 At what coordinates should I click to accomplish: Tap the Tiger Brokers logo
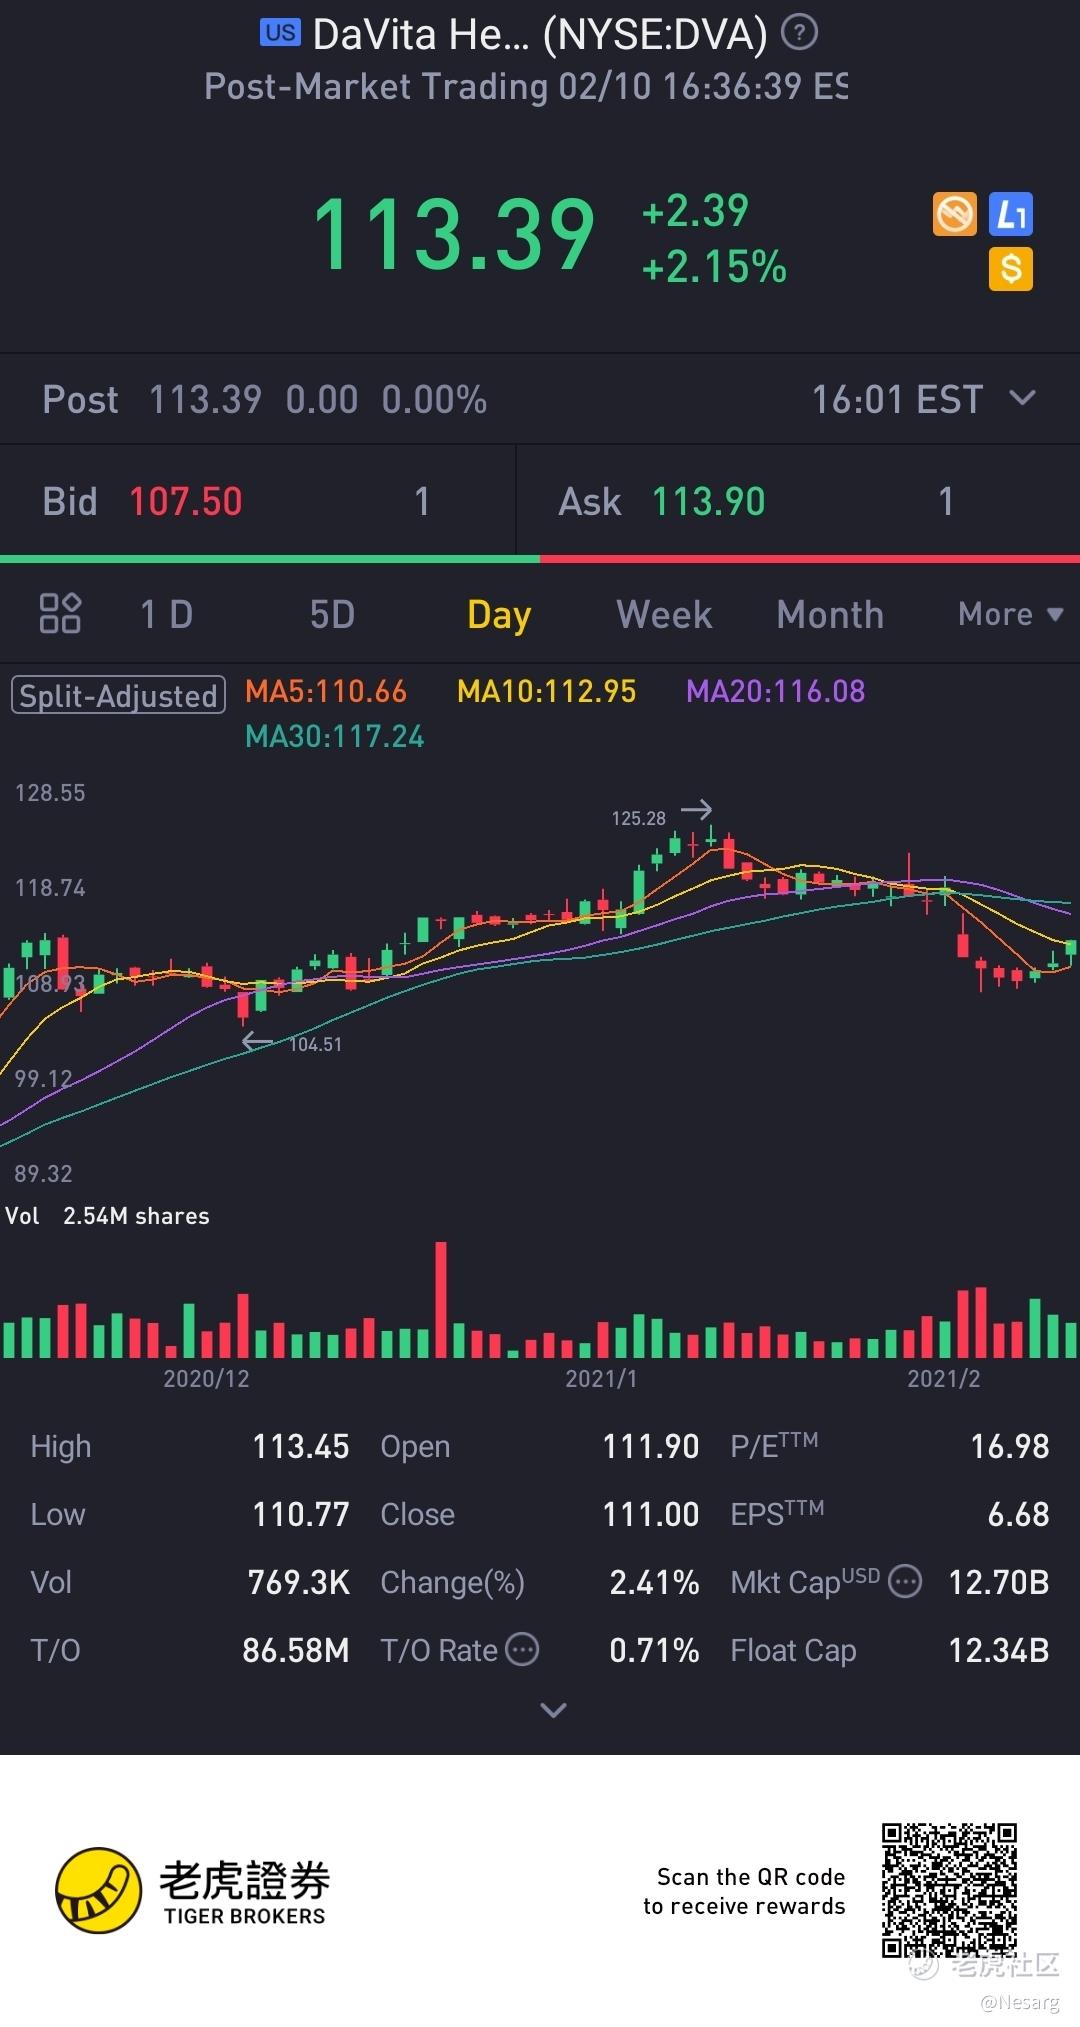[x=193, y=1890]
